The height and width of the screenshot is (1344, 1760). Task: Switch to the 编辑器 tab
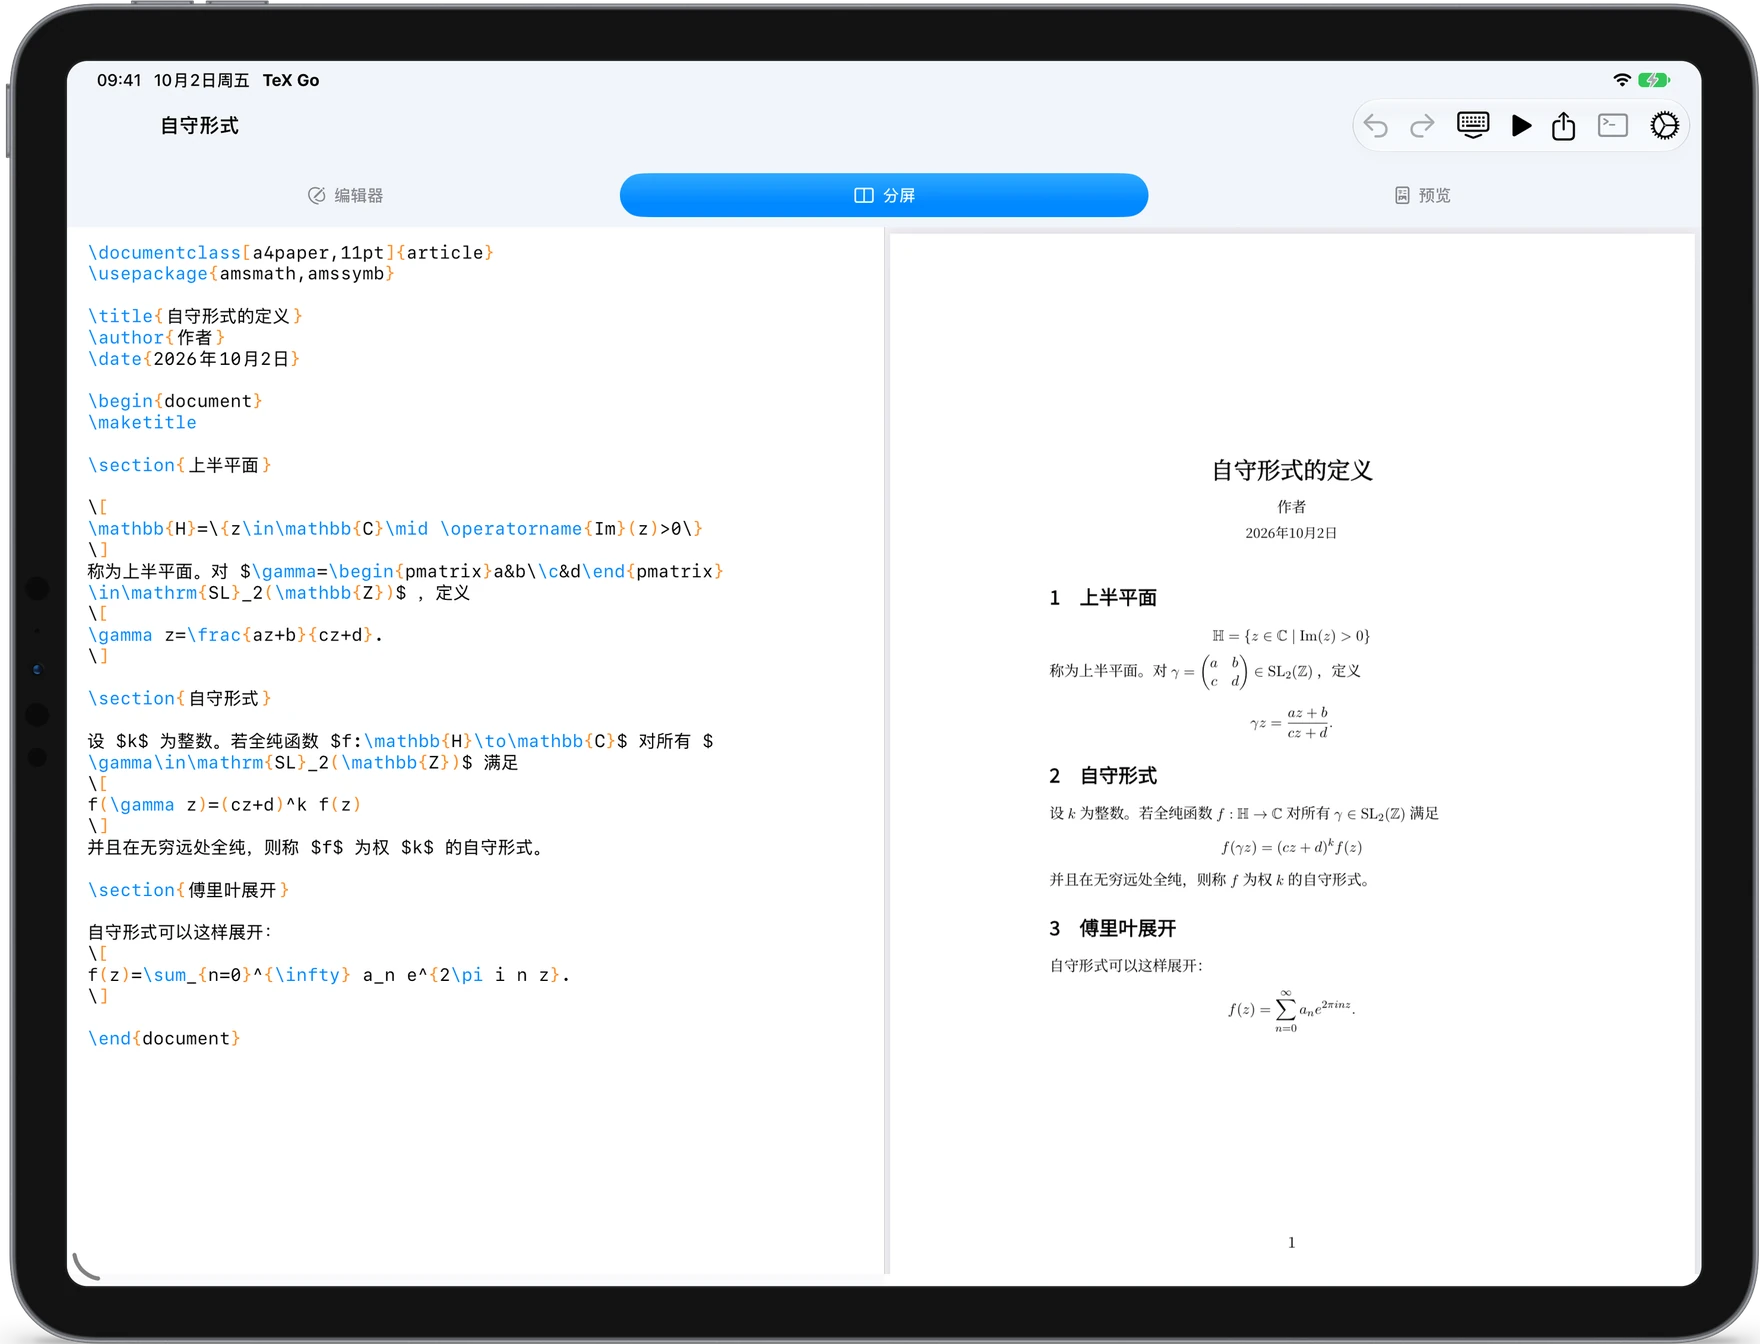346,195
